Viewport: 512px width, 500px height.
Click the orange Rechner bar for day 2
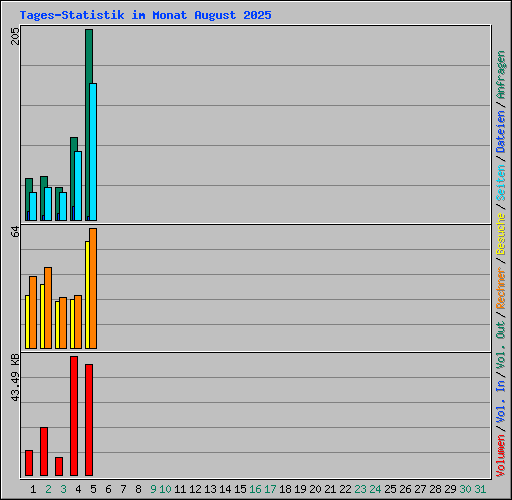tap(48, 308)
